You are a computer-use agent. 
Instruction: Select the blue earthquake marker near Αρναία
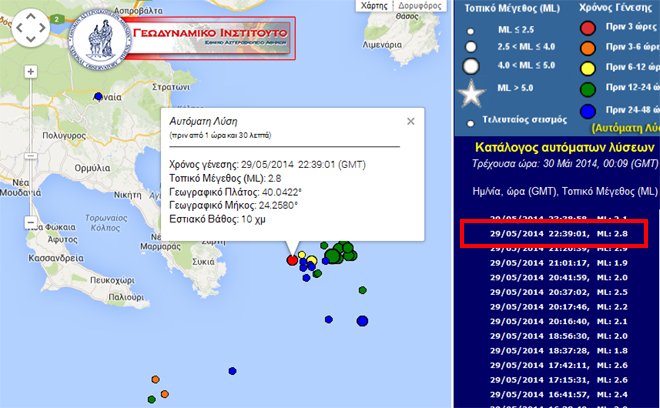coord(98,97)
